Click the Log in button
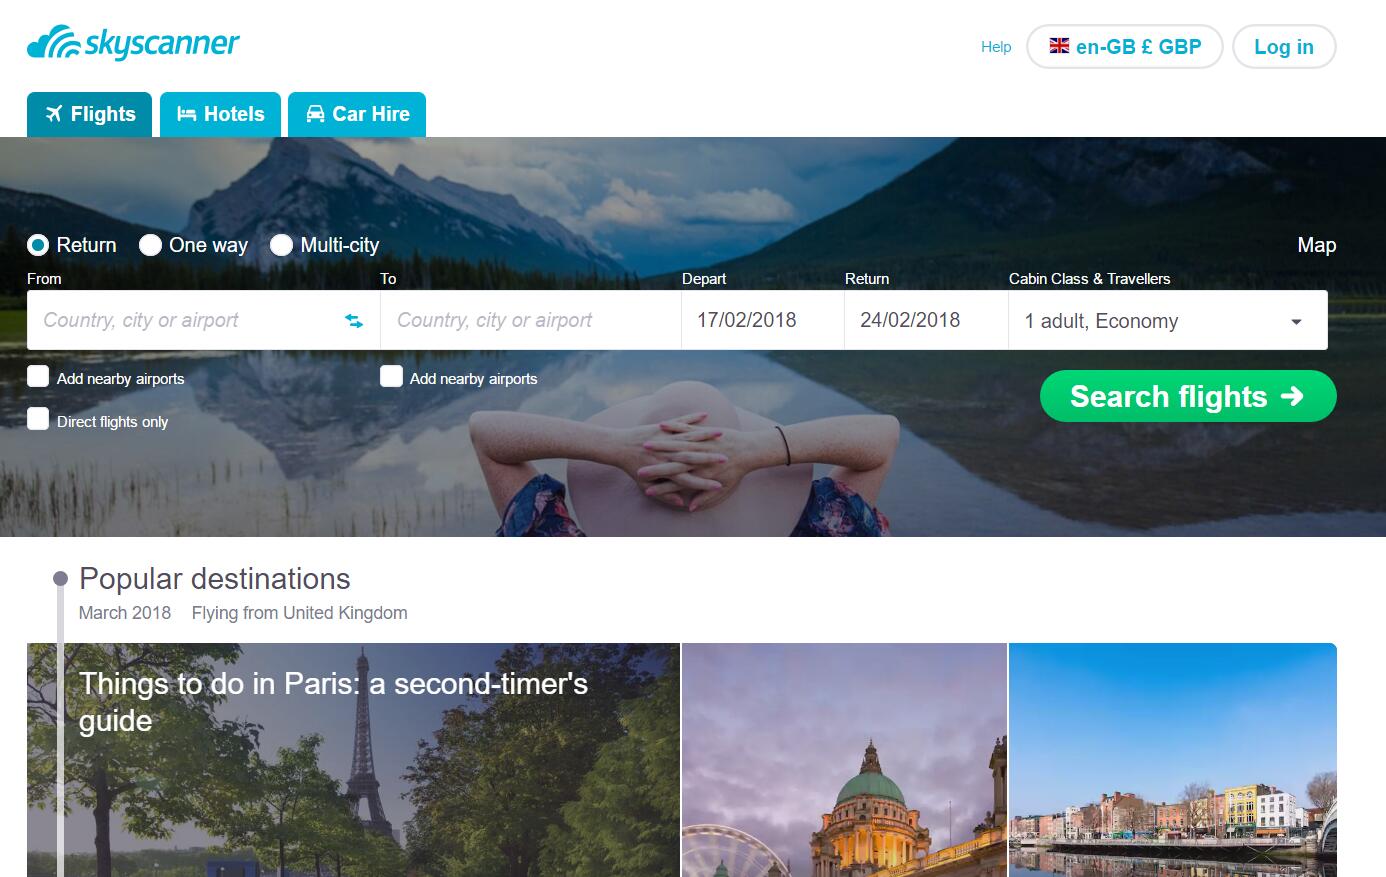Screen dimensions: 1386x877 click(x=1284, y=47)
